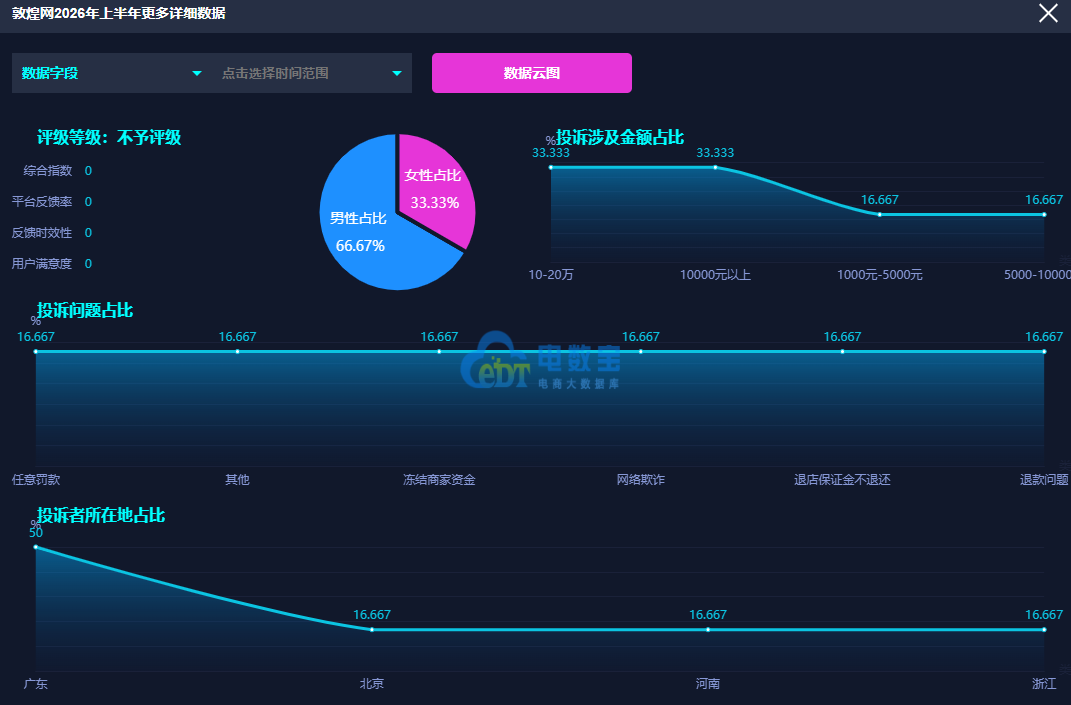Close the 敦煌网 detailed data dialog

(1048, 13)
